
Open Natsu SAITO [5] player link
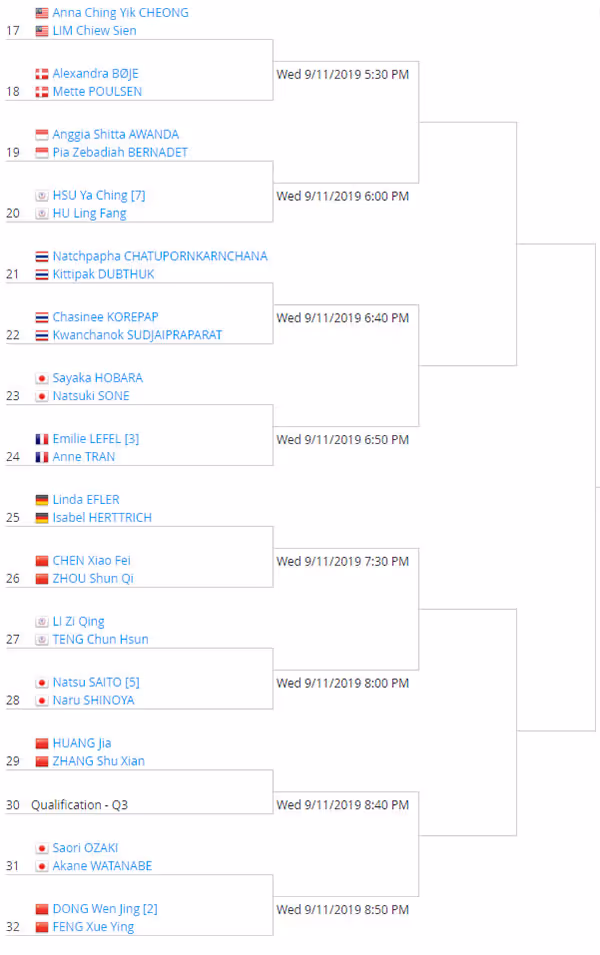click(x=96, y=682)
